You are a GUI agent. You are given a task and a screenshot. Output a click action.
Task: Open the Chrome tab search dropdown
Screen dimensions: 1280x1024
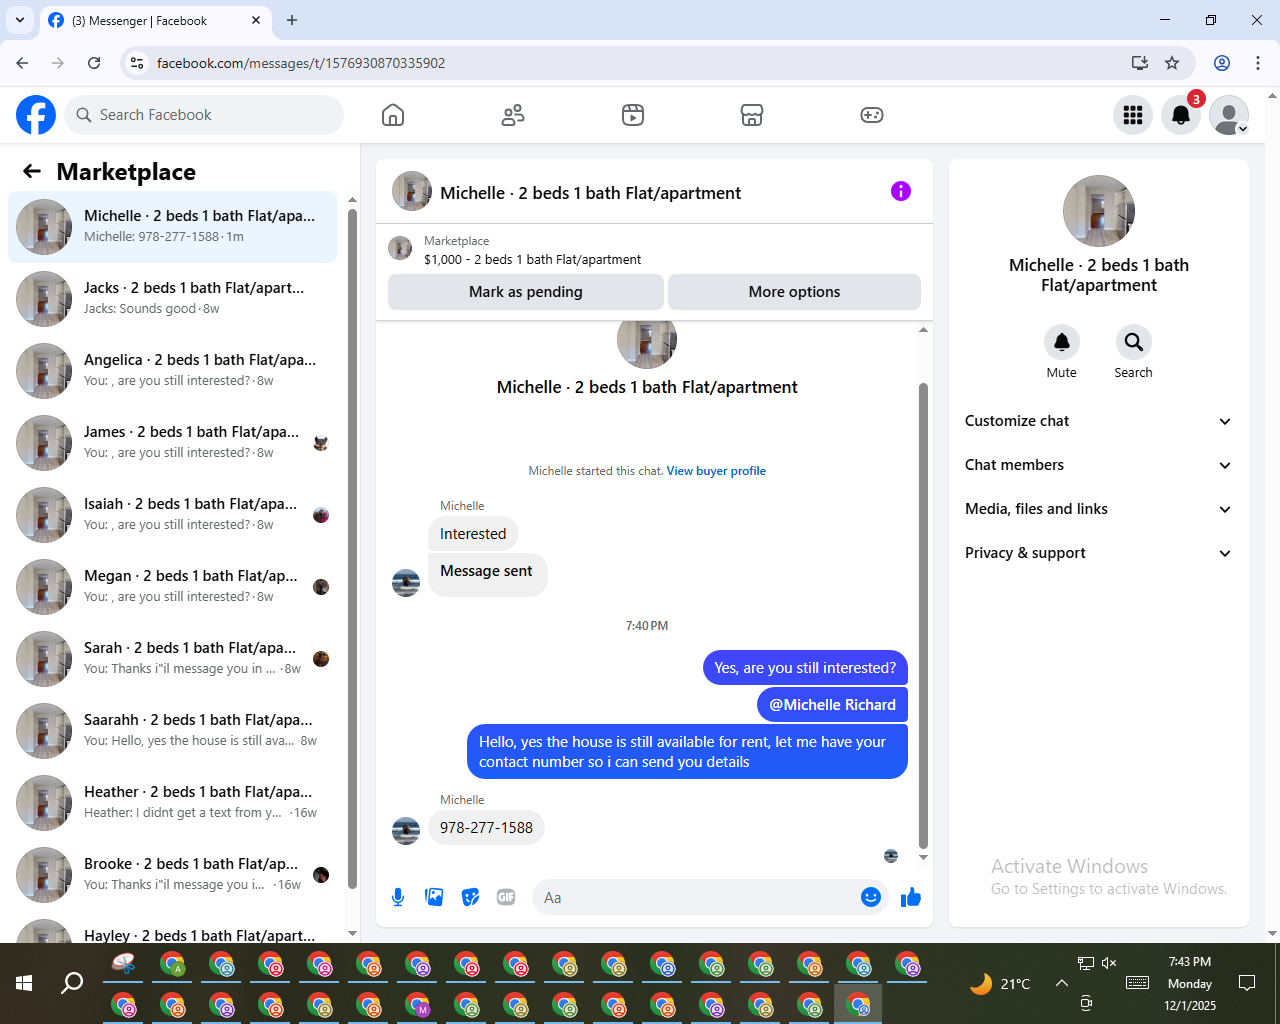tap(20, 20)
